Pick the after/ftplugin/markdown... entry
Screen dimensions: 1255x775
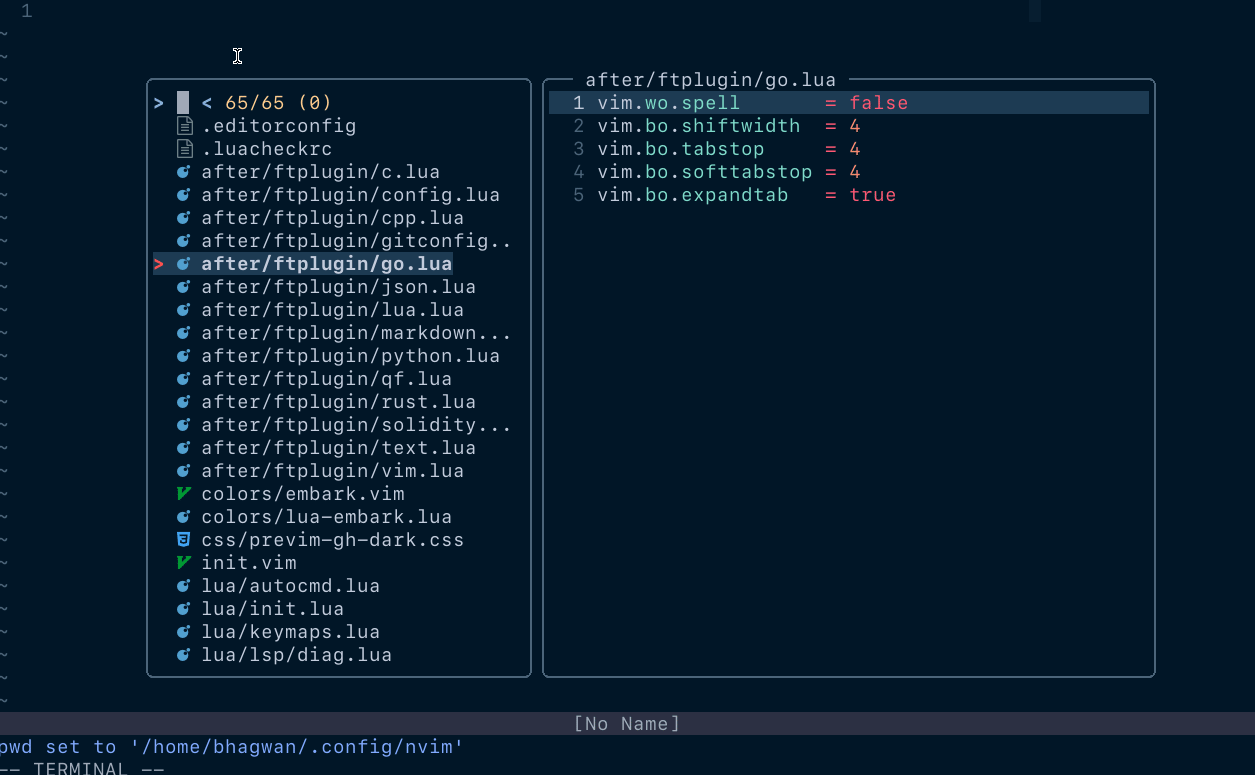coord(357,333)
